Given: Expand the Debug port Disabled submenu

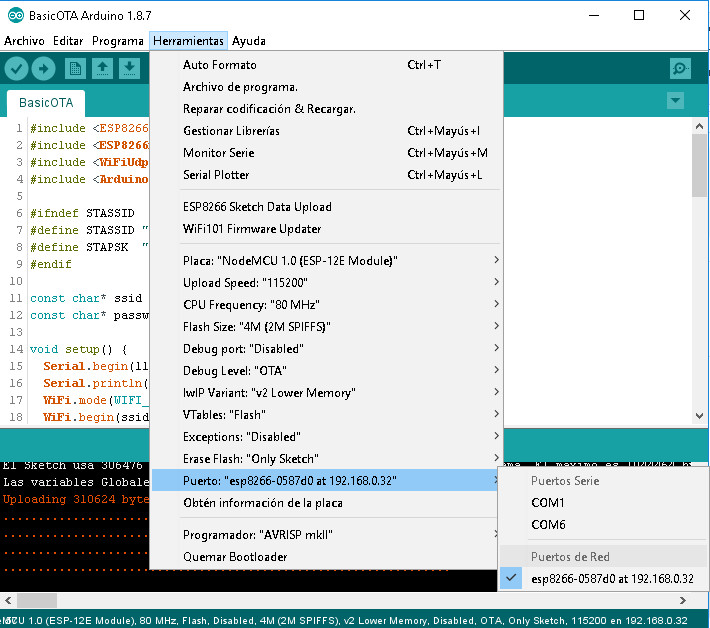Looking at the screenshot, I should [x=326, y=349].
